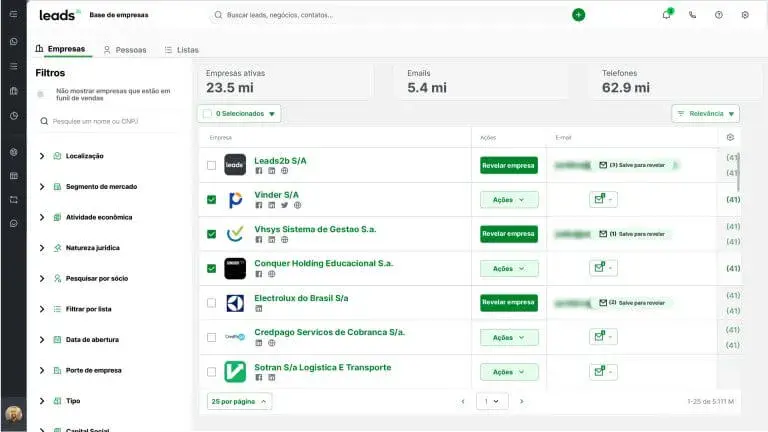Go to next page arrow

522,401
